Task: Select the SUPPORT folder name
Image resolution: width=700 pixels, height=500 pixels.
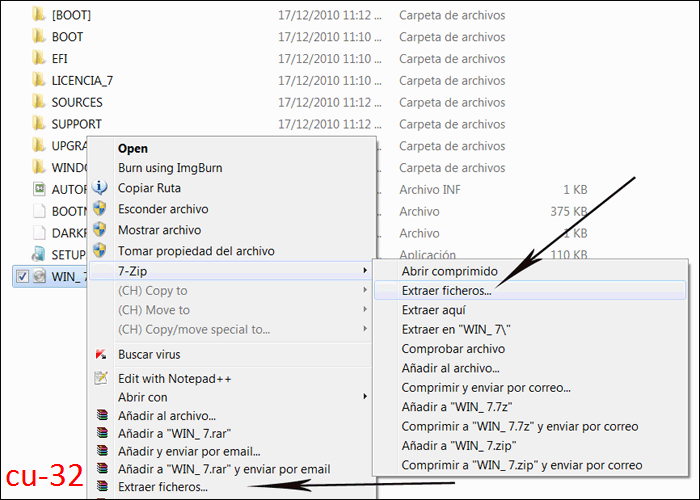Action: (76, 124)
